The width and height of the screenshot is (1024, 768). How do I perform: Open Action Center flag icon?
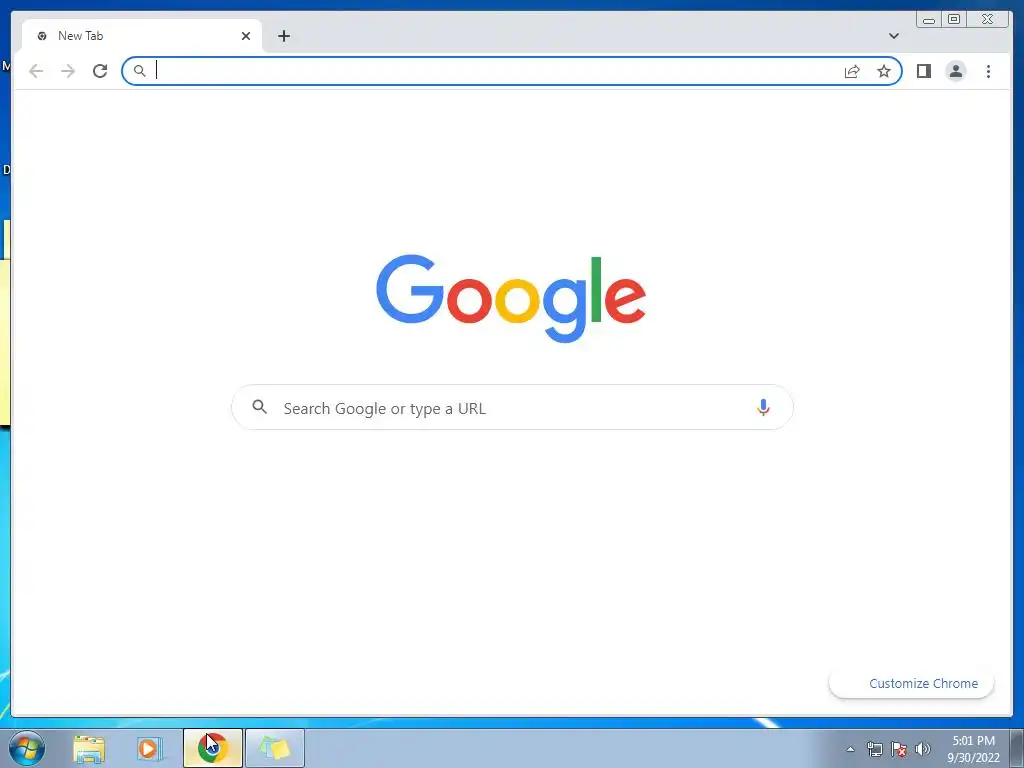coord(899,749)
